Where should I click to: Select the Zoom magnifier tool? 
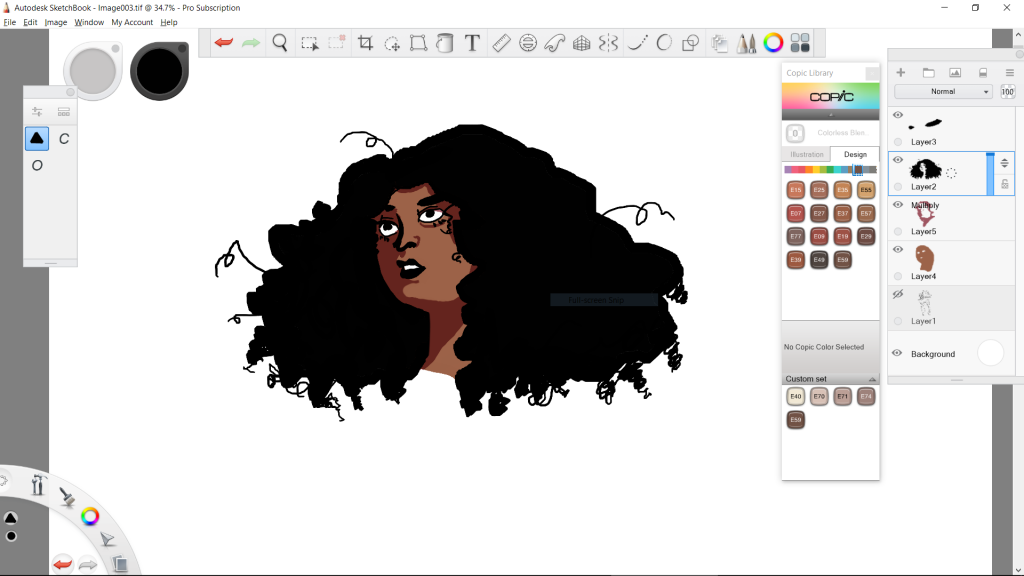coord(280,43)
